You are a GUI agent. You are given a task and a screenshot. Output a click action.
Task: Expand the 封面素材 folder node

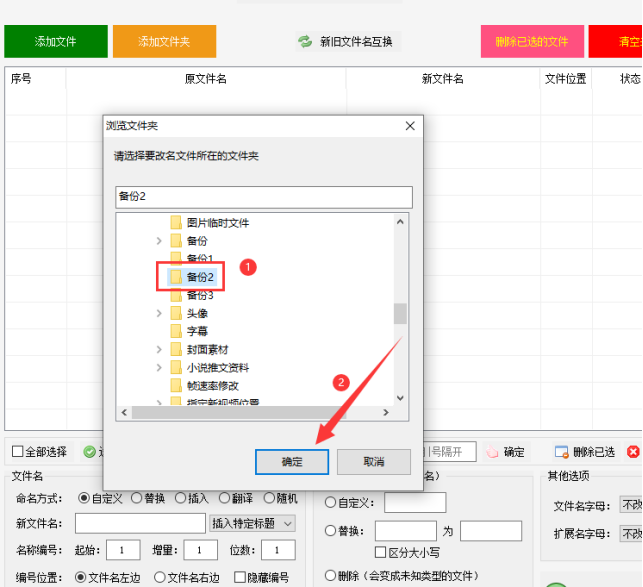[159, 349]
